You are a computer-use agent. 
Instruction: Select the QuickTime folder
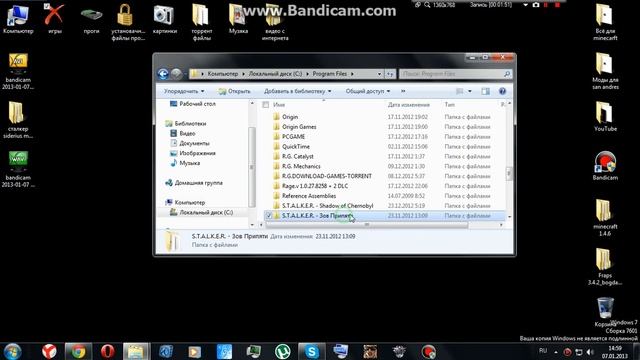coord(296,147)
